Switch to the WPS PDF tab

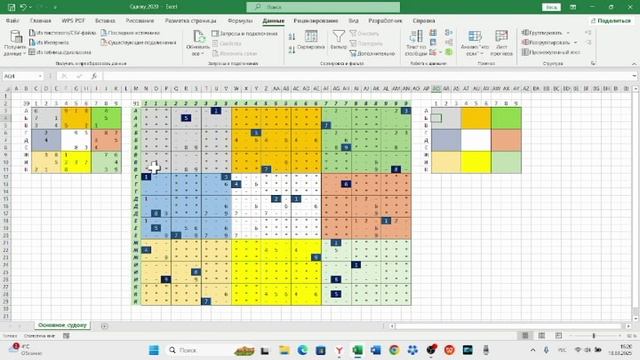[x=73, y=20]
